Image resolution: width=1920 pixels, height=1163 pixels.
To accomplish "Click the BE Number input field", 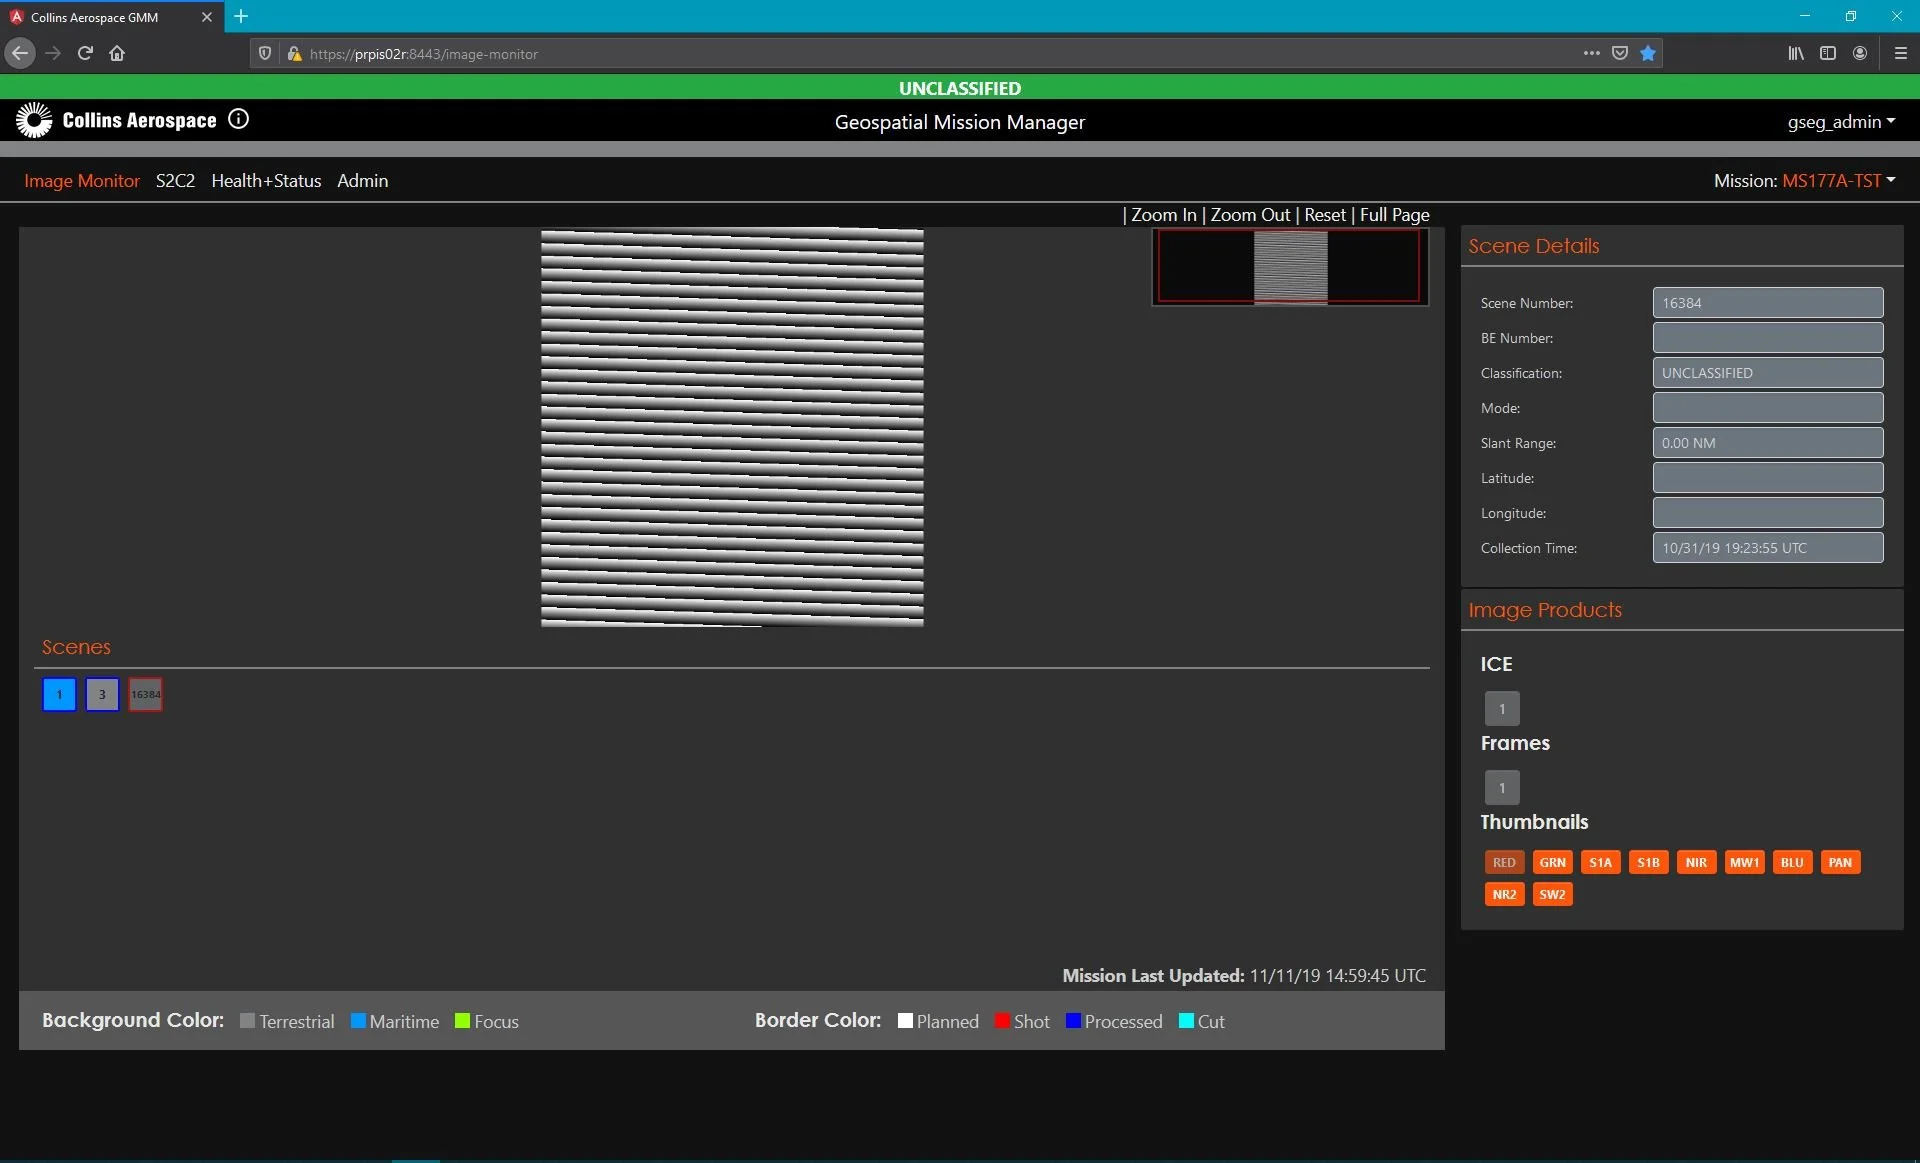I will (1767, 337).
